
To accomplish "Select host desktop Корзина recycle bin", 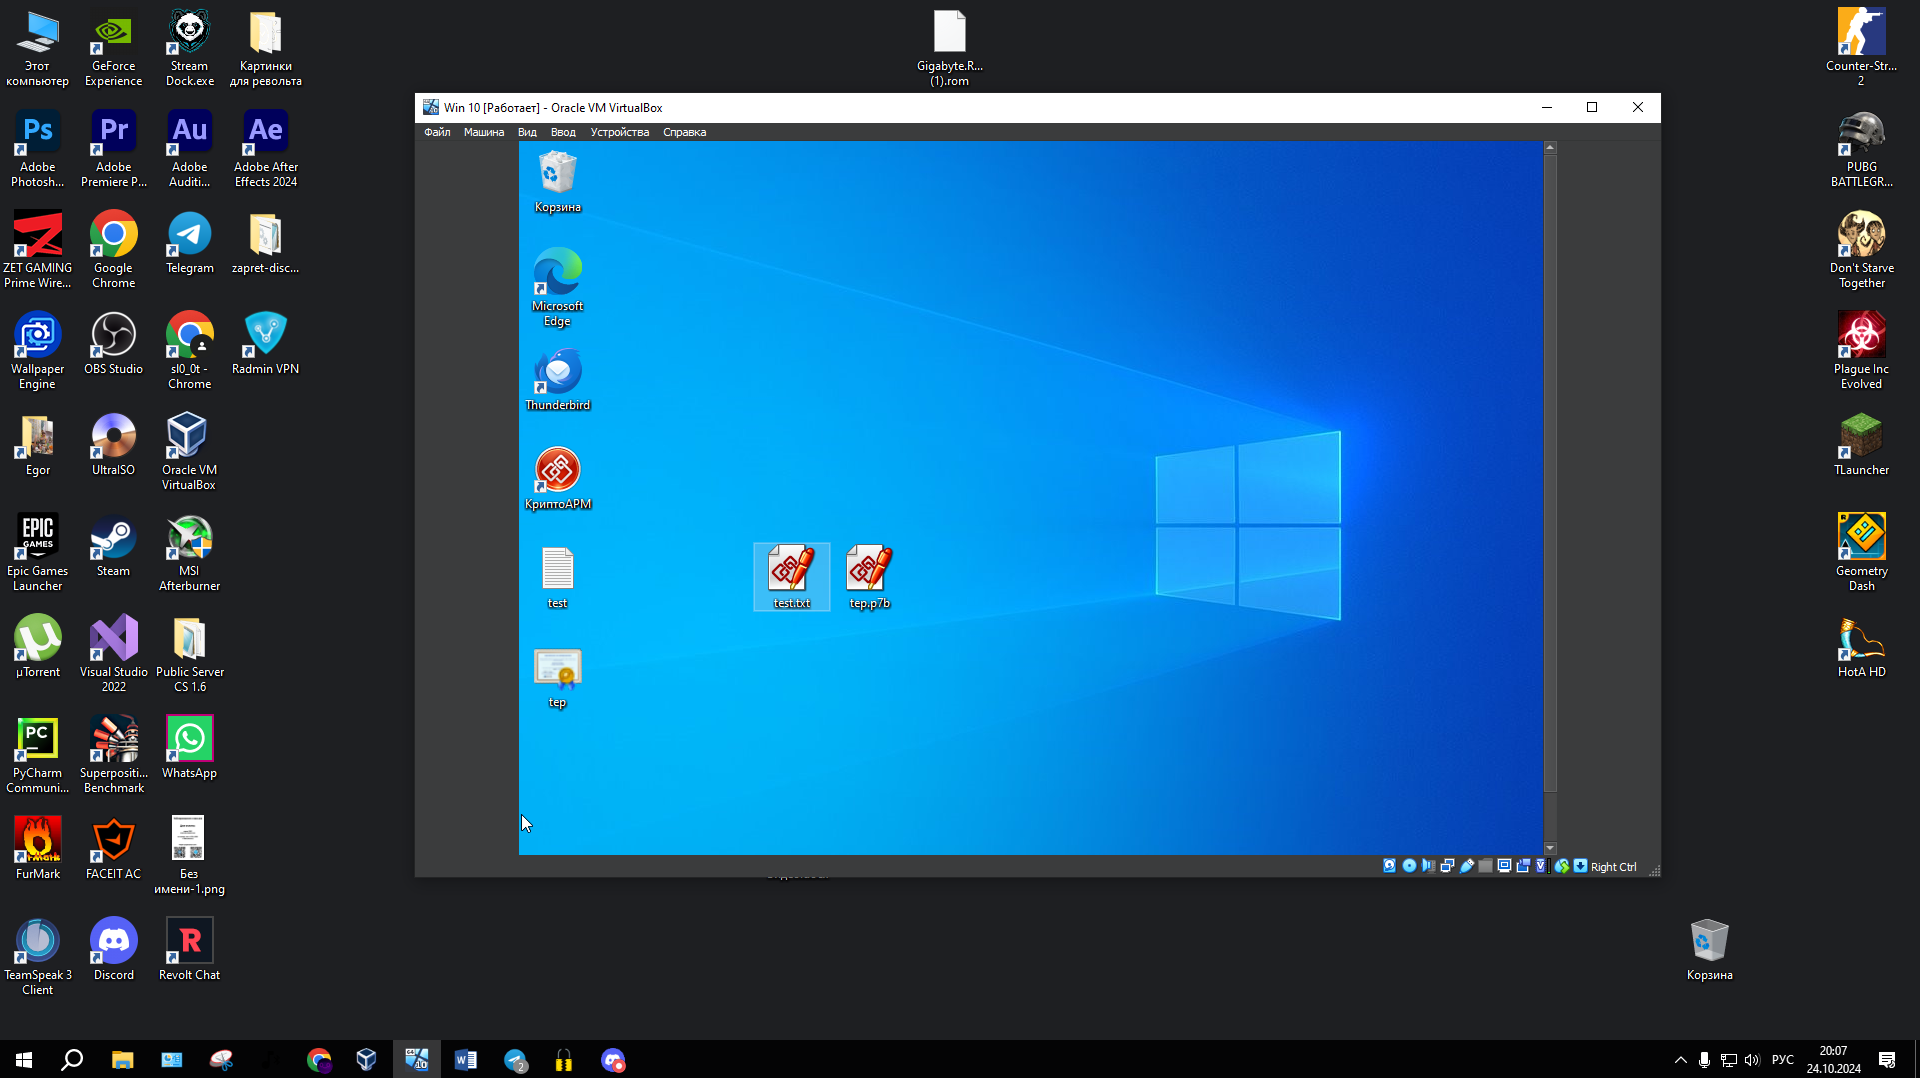I will (1709, 950).
